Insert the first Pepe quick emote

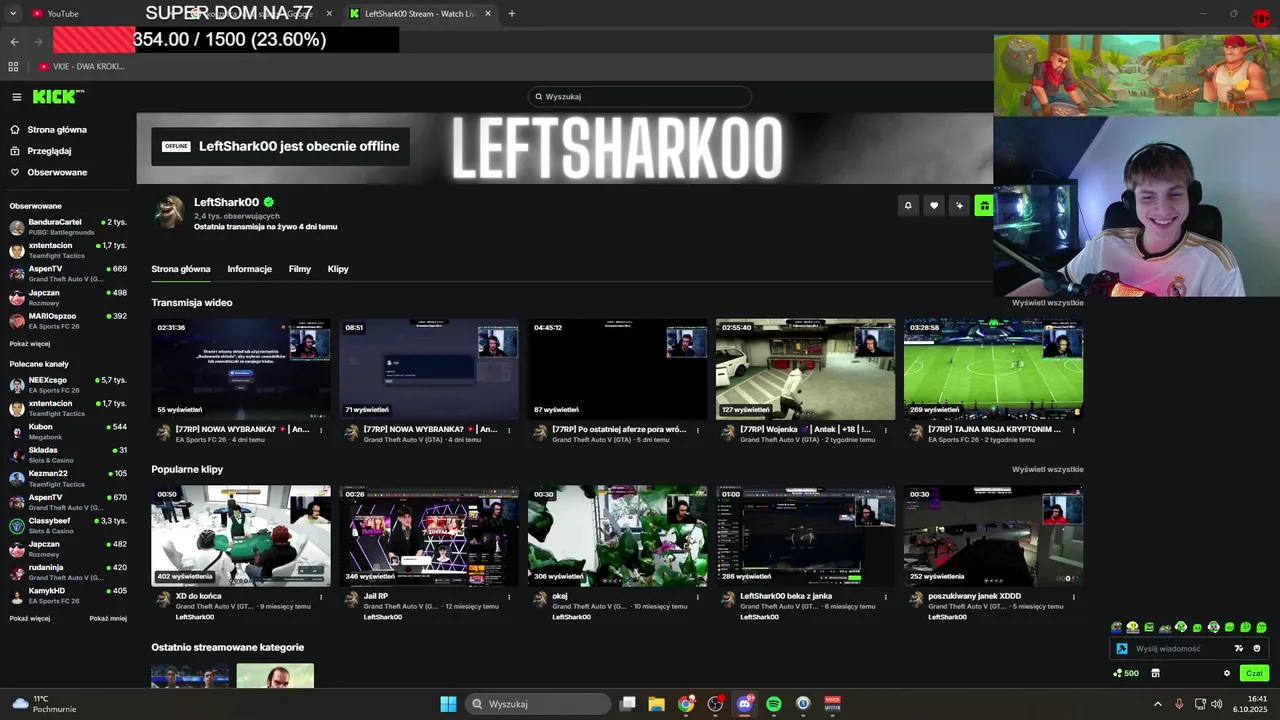pos(1117,627)
